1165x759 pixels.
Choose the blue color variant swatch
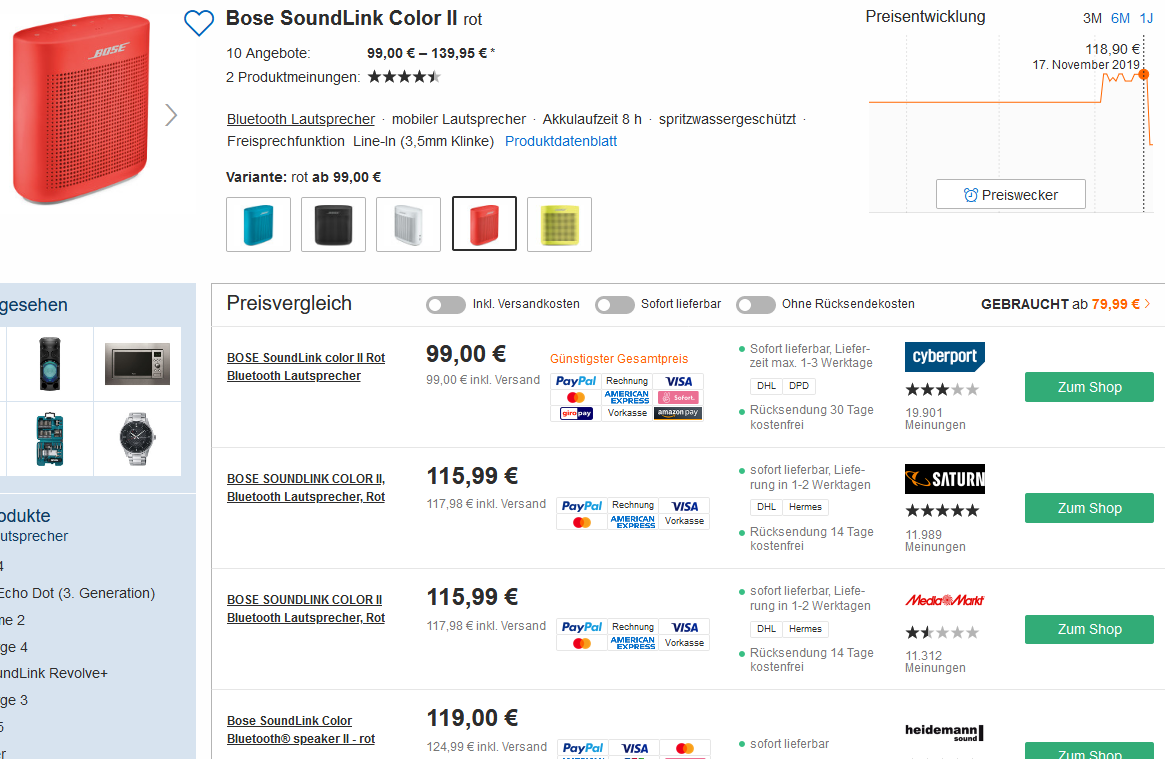point(259,224)
